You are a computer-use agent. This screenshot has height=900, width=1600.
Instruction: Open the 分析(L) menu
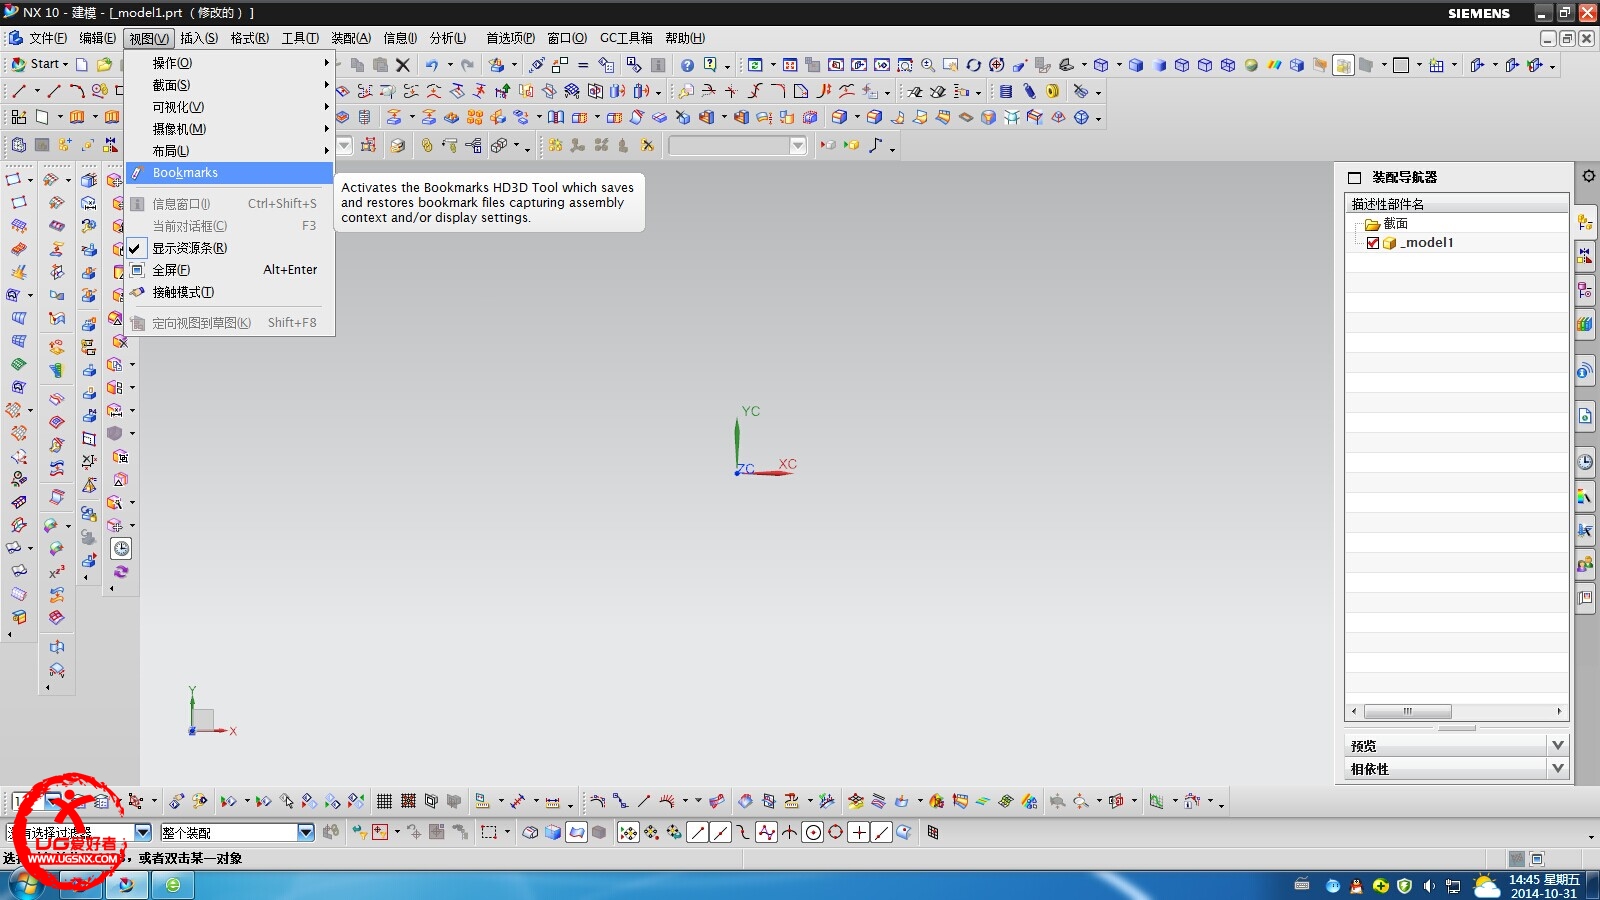(x=448, y=38)
